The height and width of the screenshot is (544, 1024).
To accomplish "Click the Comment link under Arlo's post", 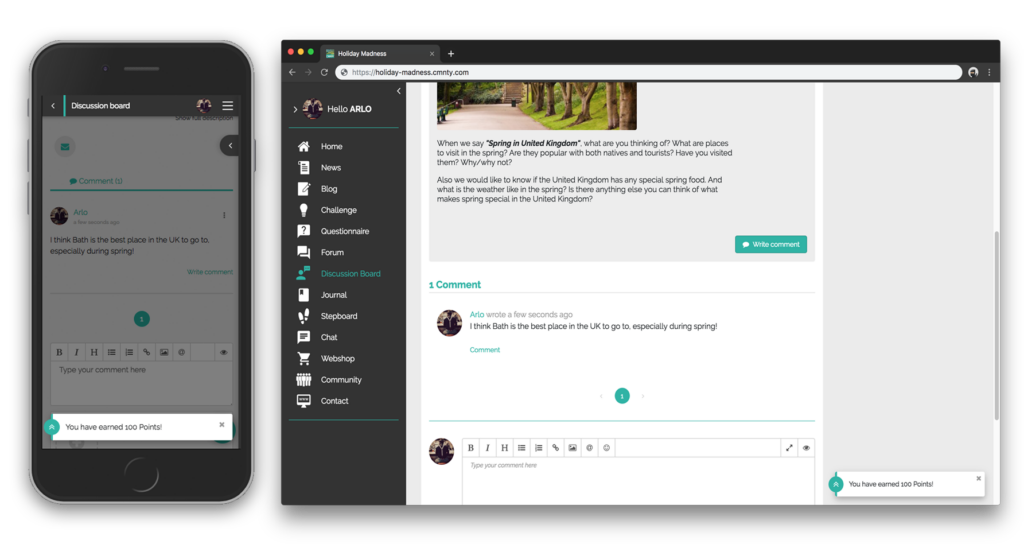I will coord(485,350).
